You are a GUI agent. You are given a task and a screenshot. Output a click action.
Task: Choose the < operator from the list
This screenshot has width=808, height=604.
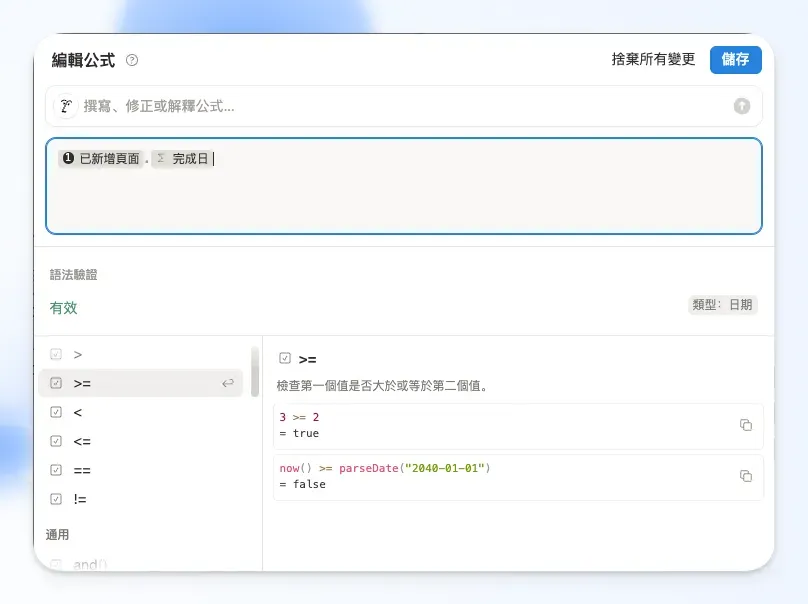pyautogui.click(x=141, y=412)
